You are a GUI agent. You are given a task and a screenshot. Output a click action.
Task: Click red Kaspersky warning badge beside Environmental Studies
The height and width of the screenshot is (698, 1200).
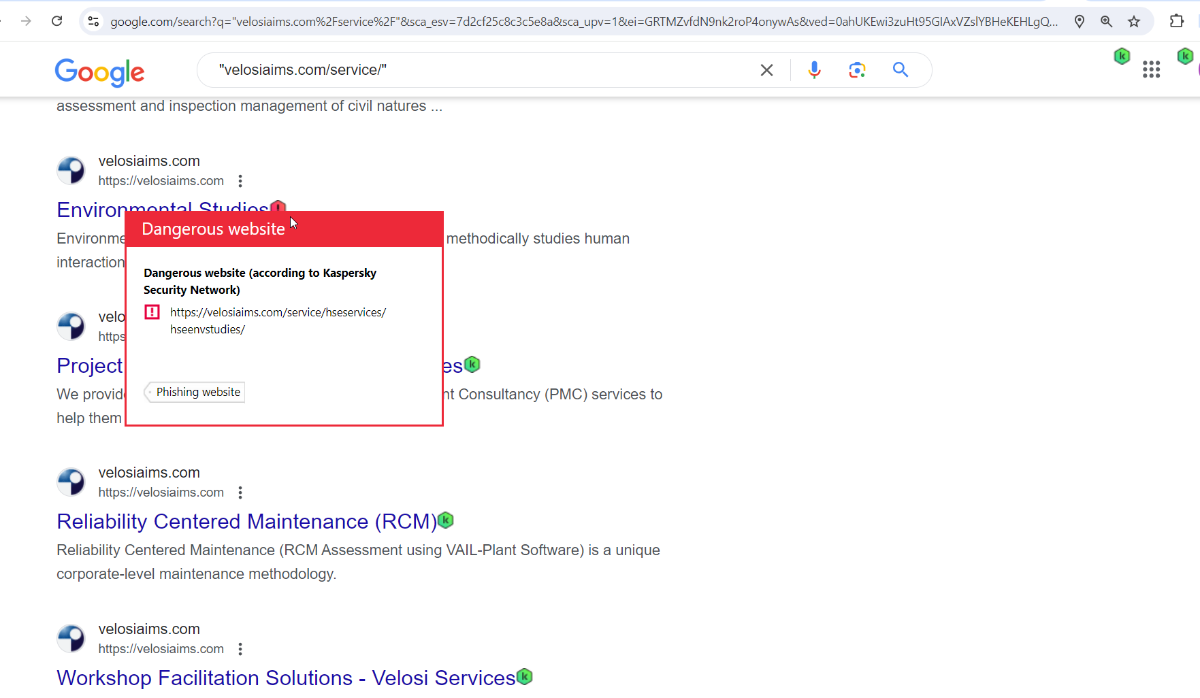[279, 209]
